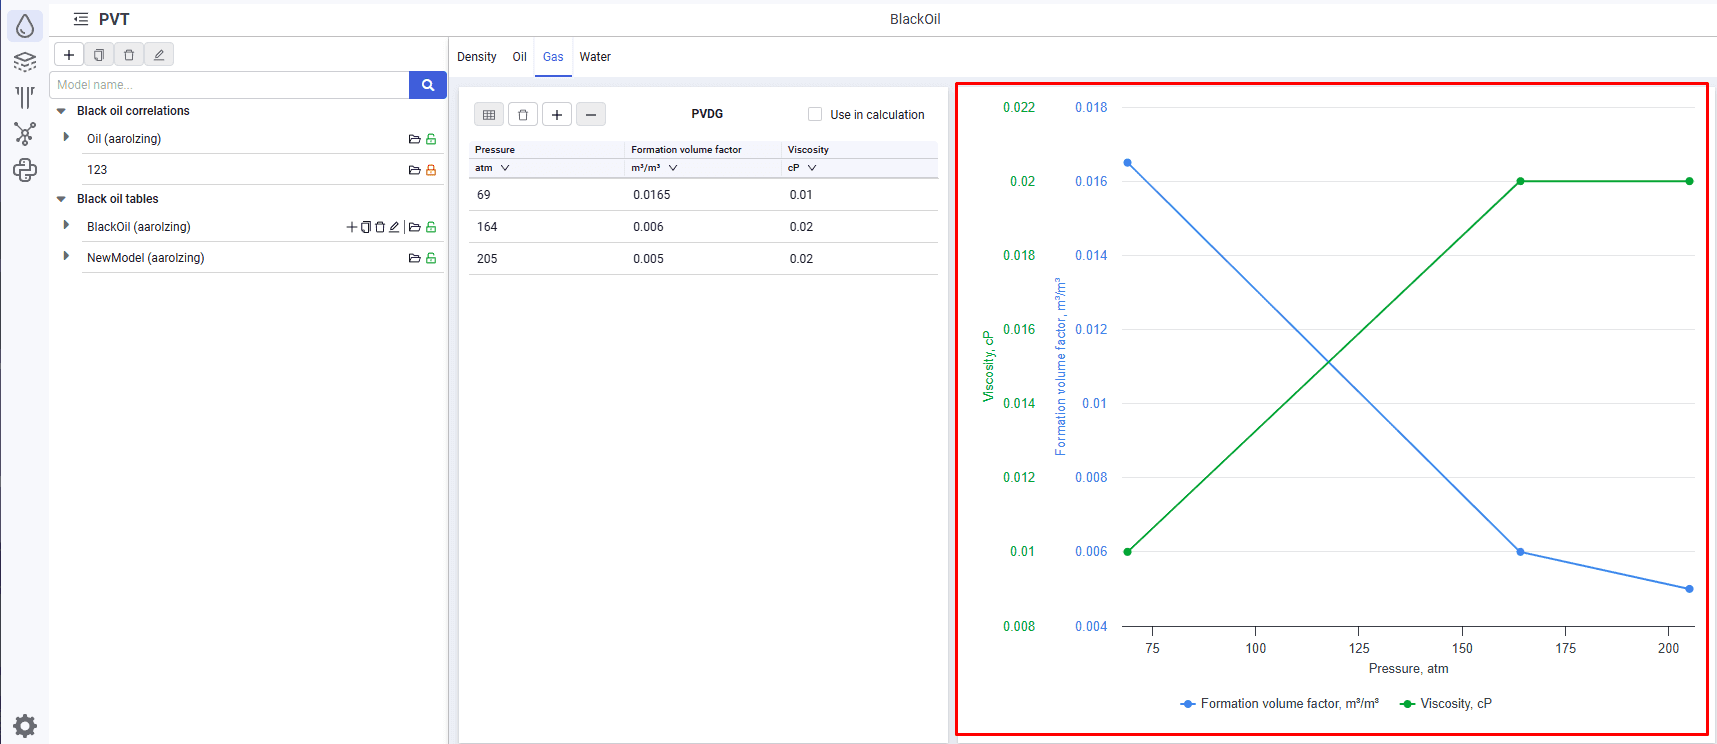Add item under BlackOil (aarolzing) row
The image size is (1717, 744).
click(x=352, y=227)
